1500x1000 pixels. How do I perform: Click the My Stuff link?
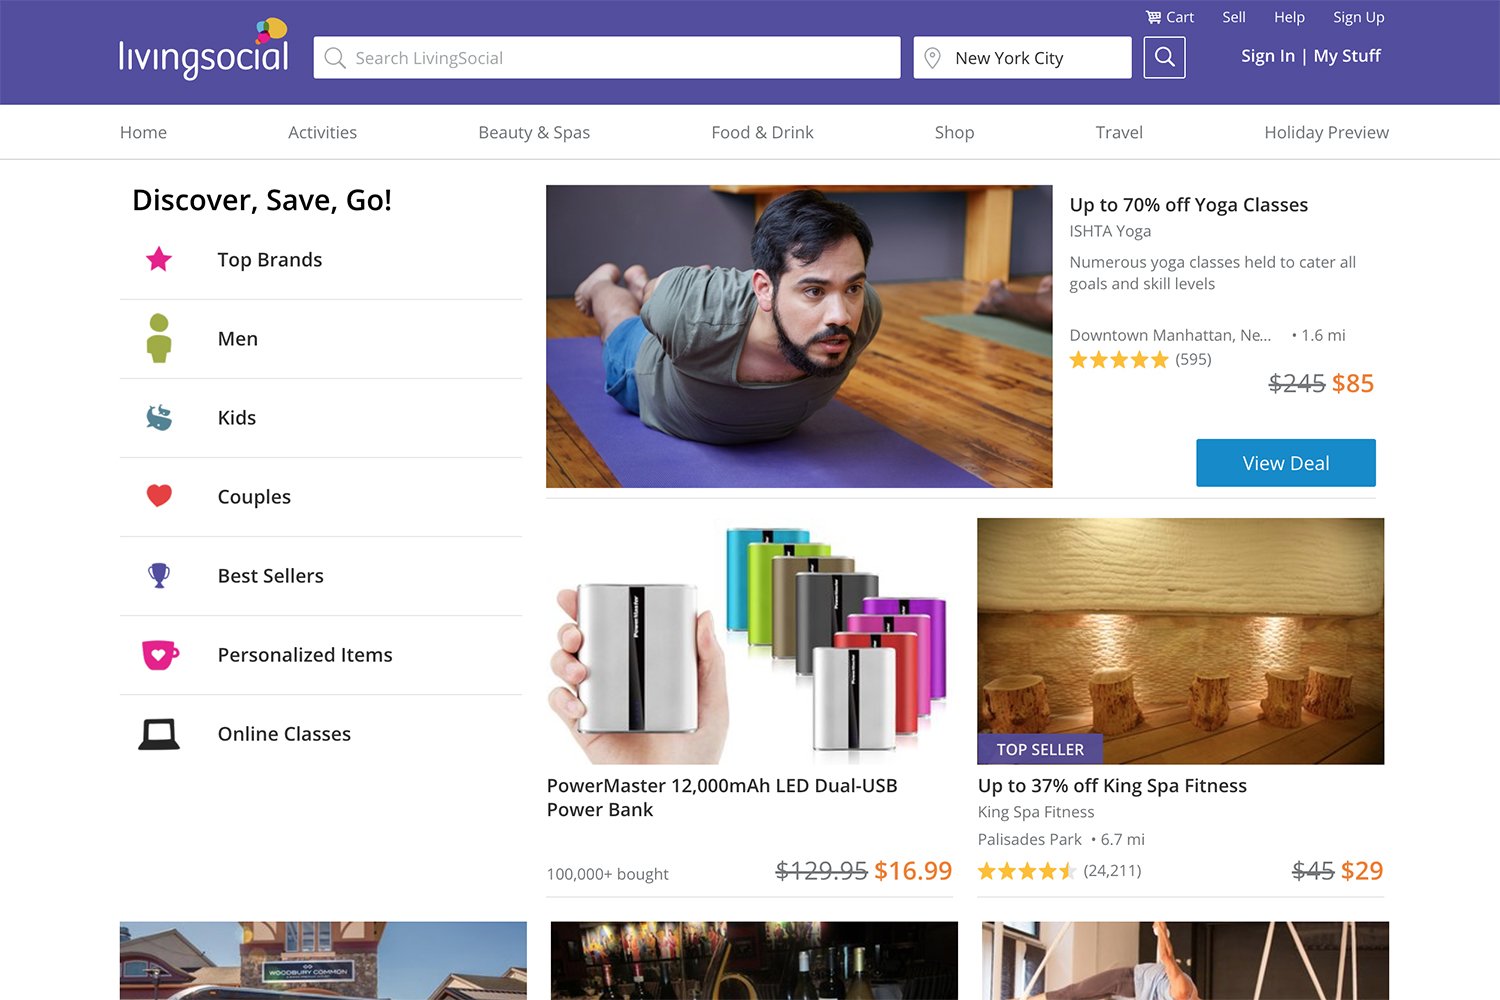pyautogui.click(x=1347, y=56)
